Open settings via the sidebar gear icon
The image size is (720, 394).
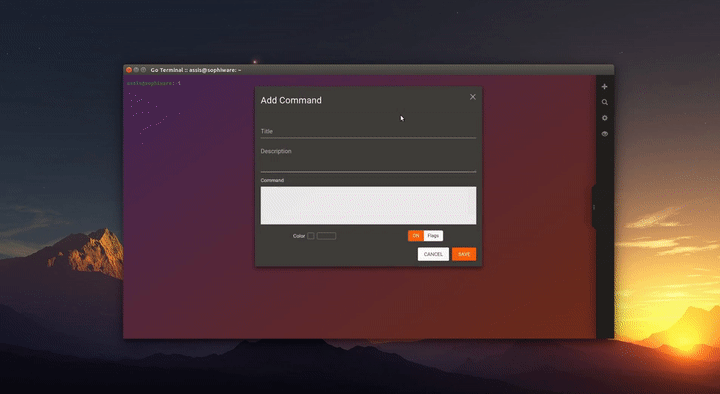tap(604, 118)
